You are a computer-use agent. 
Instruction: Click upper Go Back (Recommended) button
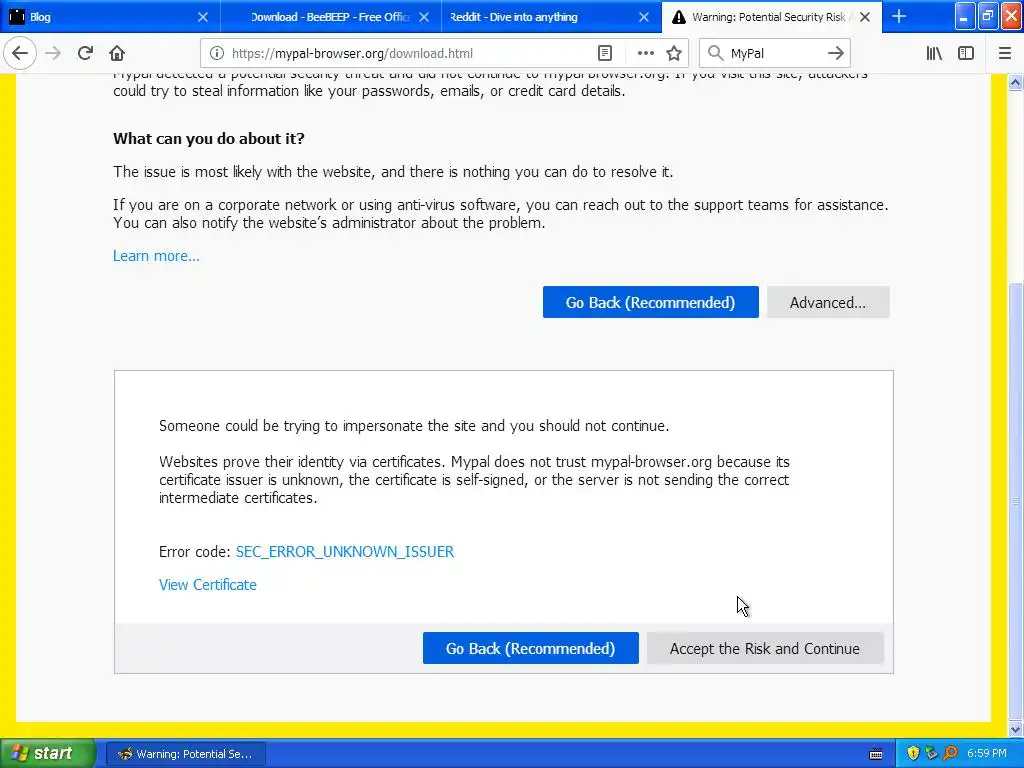coord(650,302)
